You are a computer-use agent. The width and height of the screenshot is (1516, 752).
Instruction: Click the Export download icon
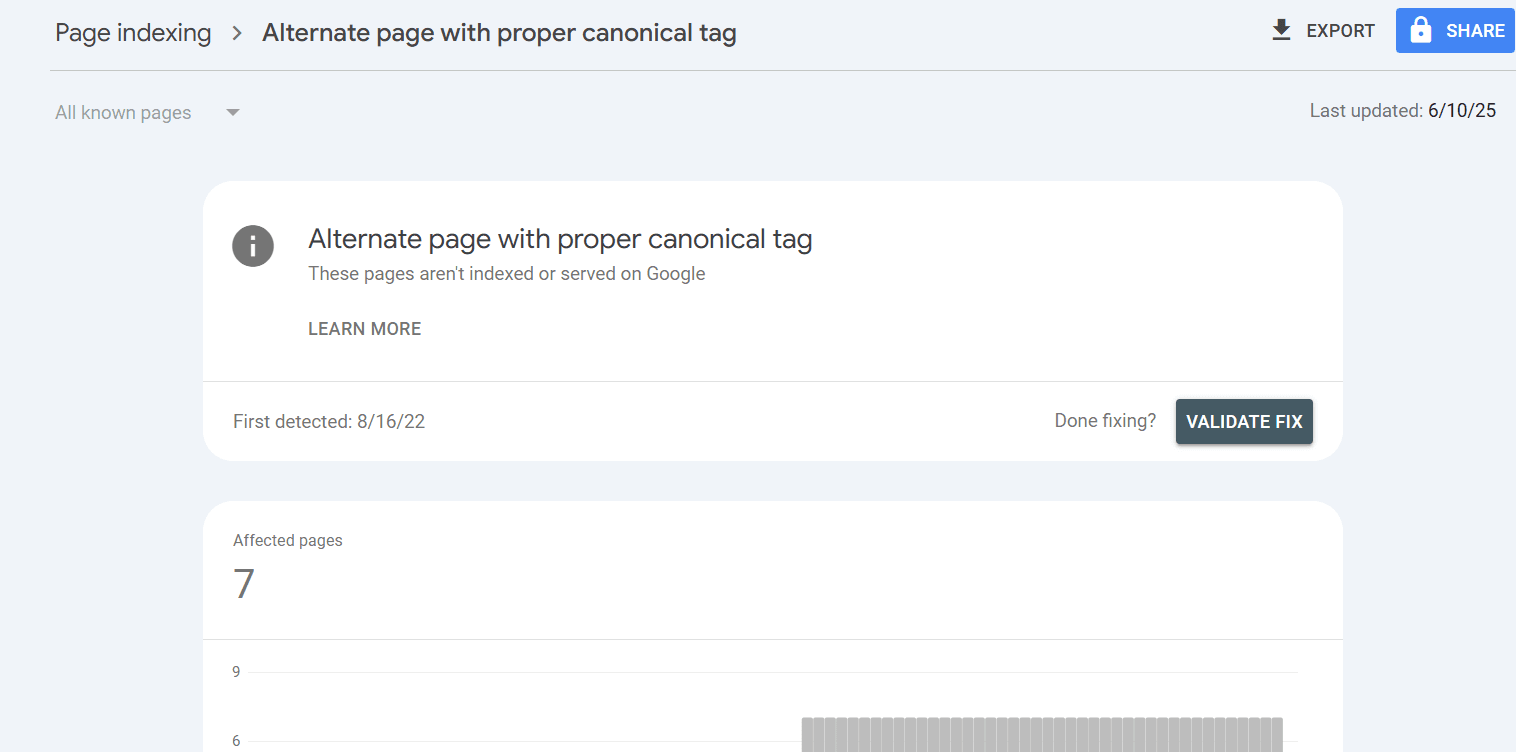click(1281, 30)
